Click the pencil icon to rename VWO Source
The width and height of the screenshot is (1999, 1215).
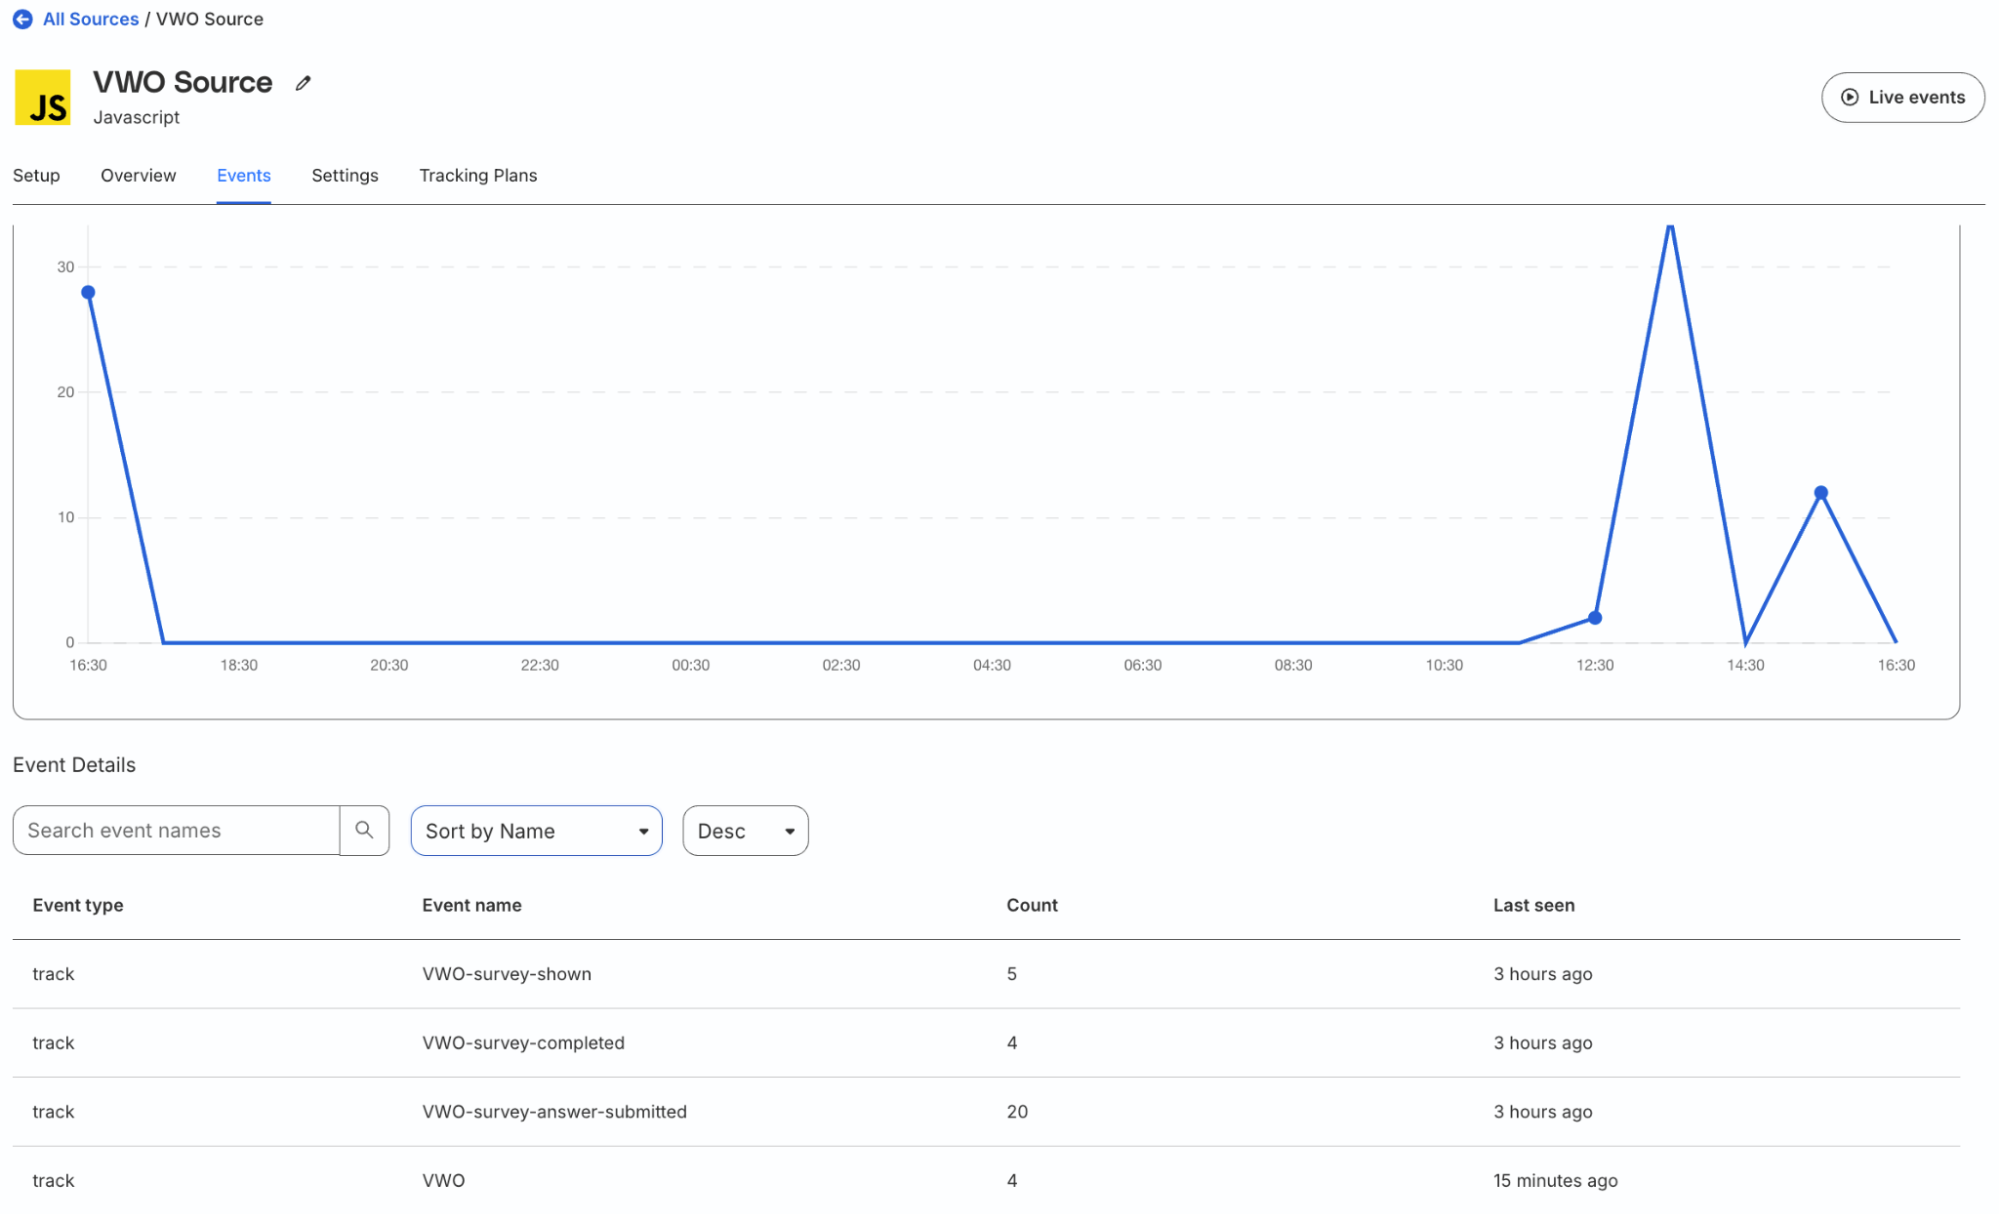click(x=303, y=83)
